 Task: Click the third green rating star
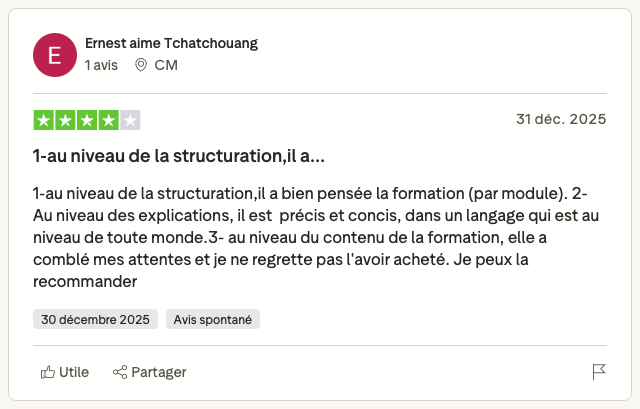coord(87,120)
